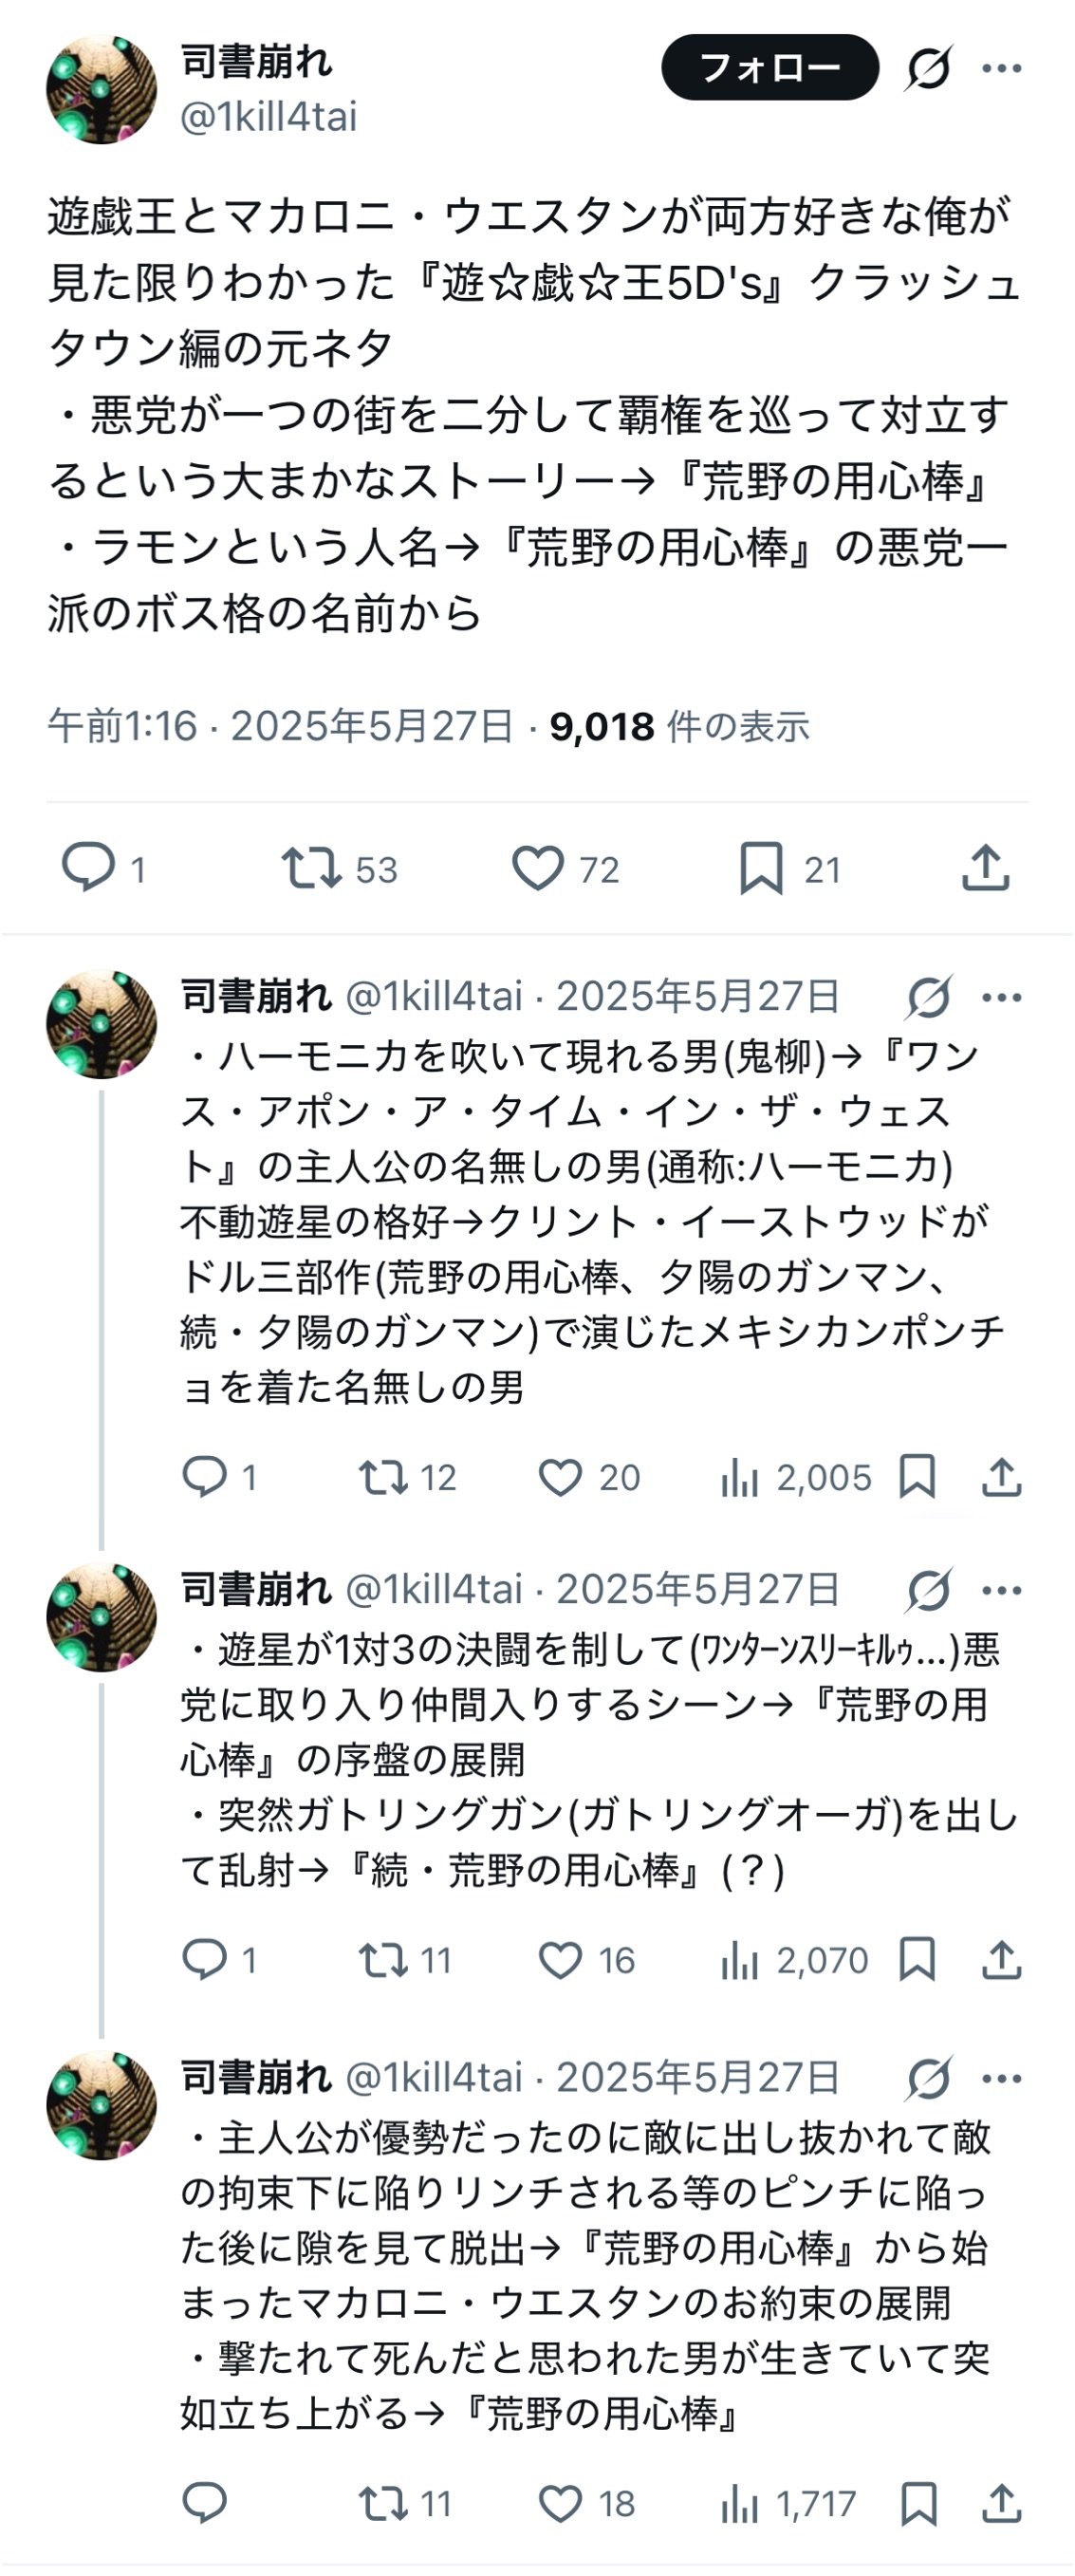This screenshot has width=1075, height=2576.
Task: Repost the main tweet with 53 reposts
Action: click(x=311, y=868)
